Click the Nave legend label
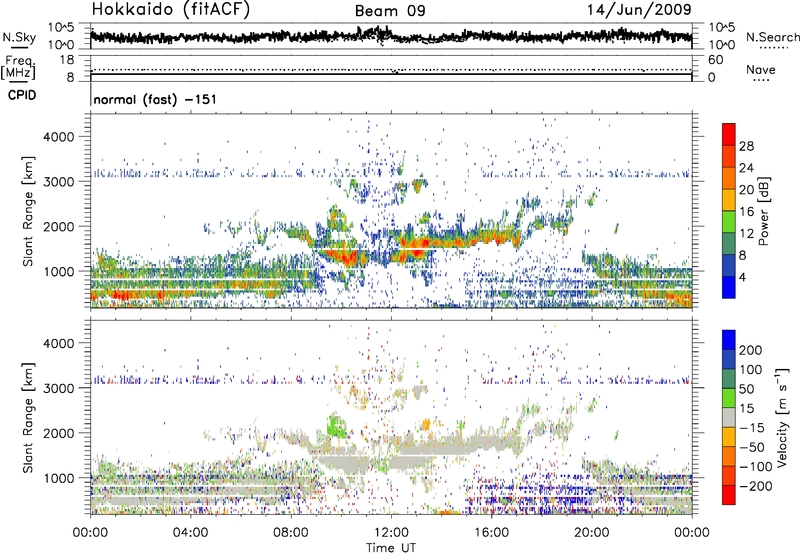This screenshot has height=554, width=800. tap(760, 69)
